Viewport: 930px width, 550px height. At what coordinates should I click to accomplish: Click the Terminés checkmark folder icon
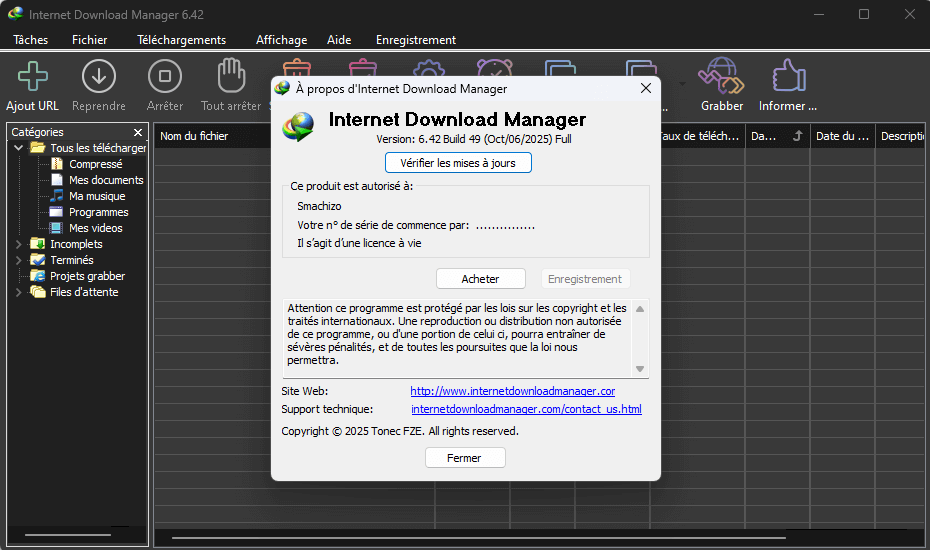tap(37, 260)
